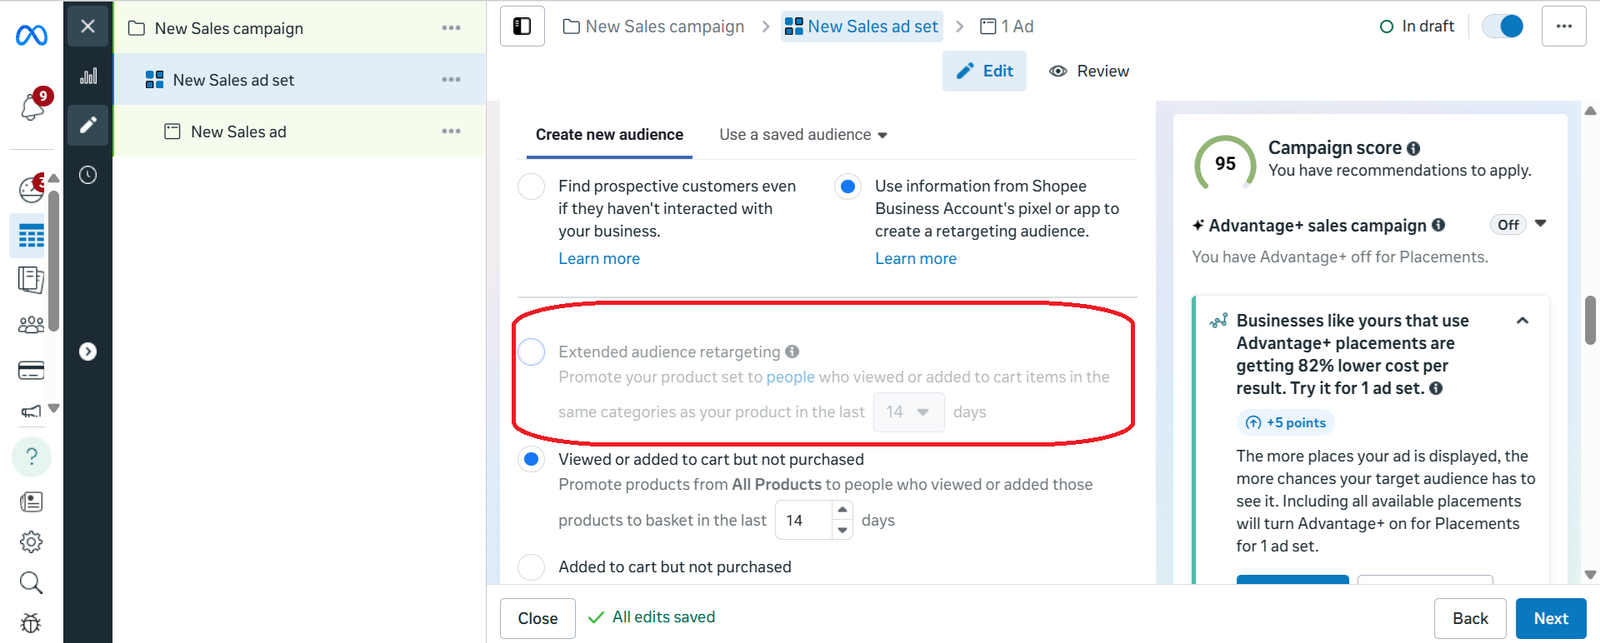1600x643 pixels.
Task: Open Use a saved audience dropdown
Action: point(803,135)
